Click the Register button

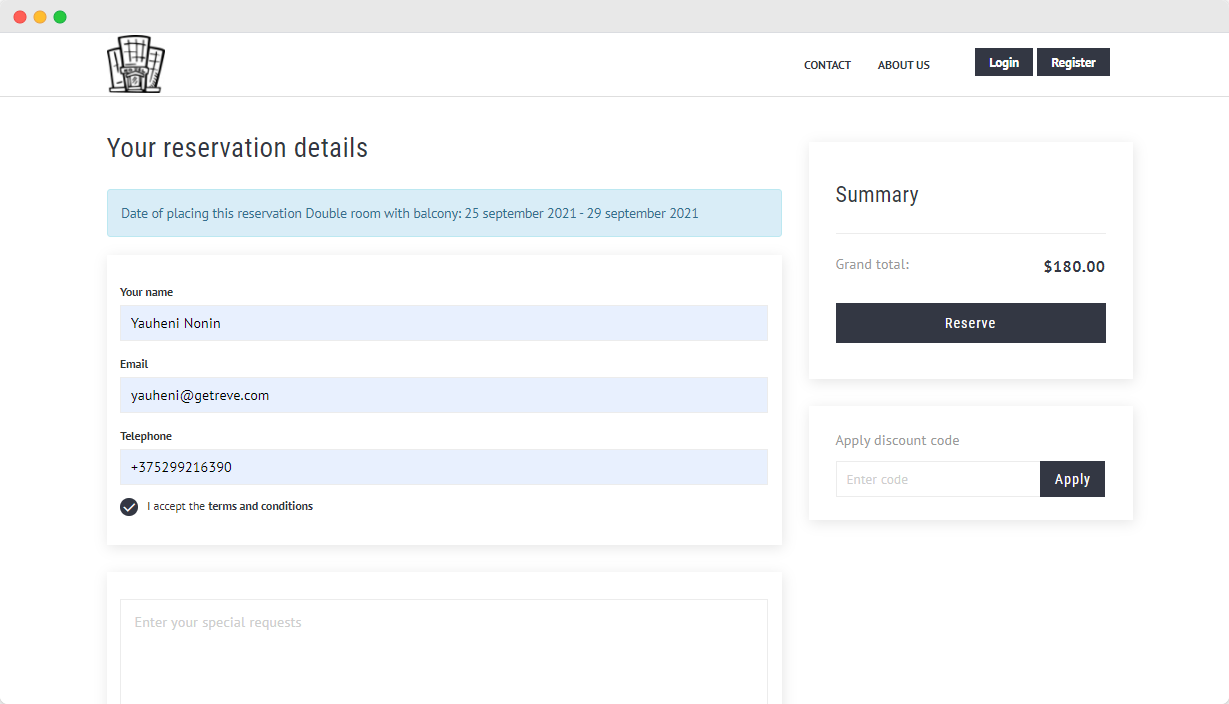click(1073, 62)
